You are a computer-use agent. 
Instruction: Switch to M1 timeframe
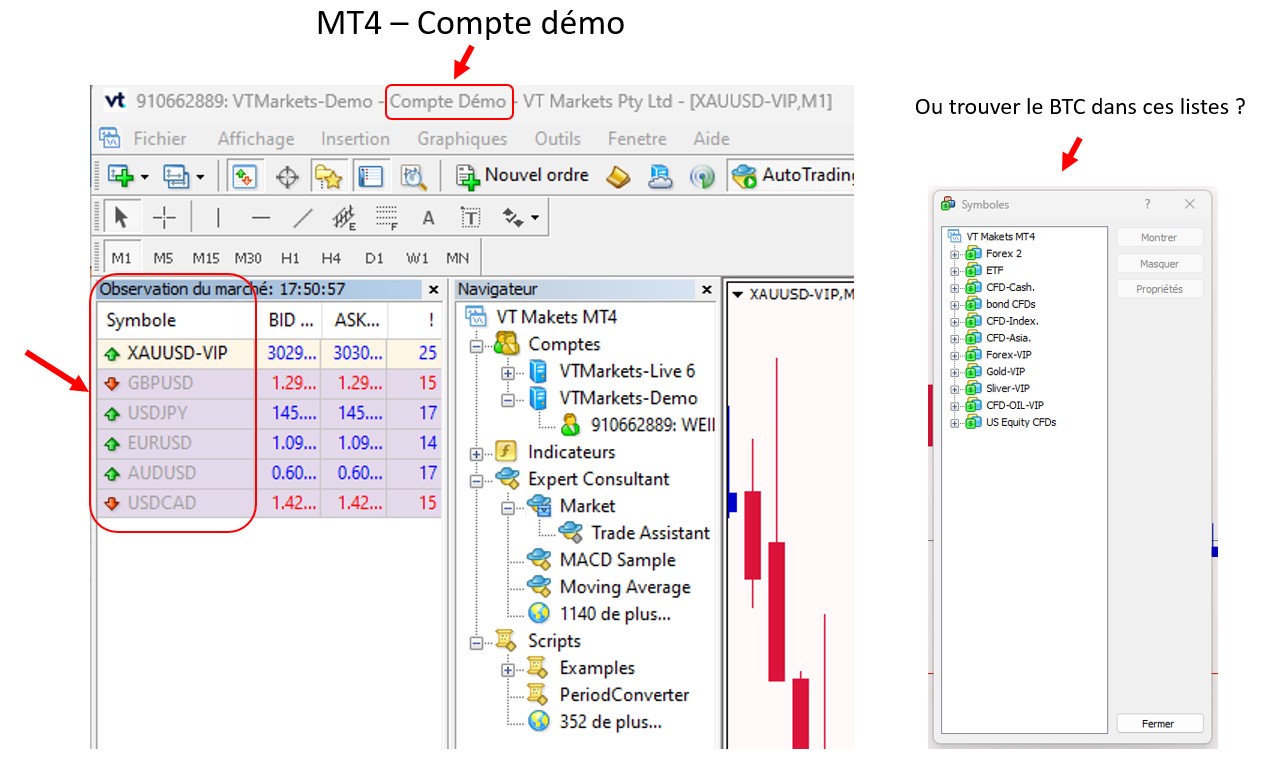[x=121, y=258]
